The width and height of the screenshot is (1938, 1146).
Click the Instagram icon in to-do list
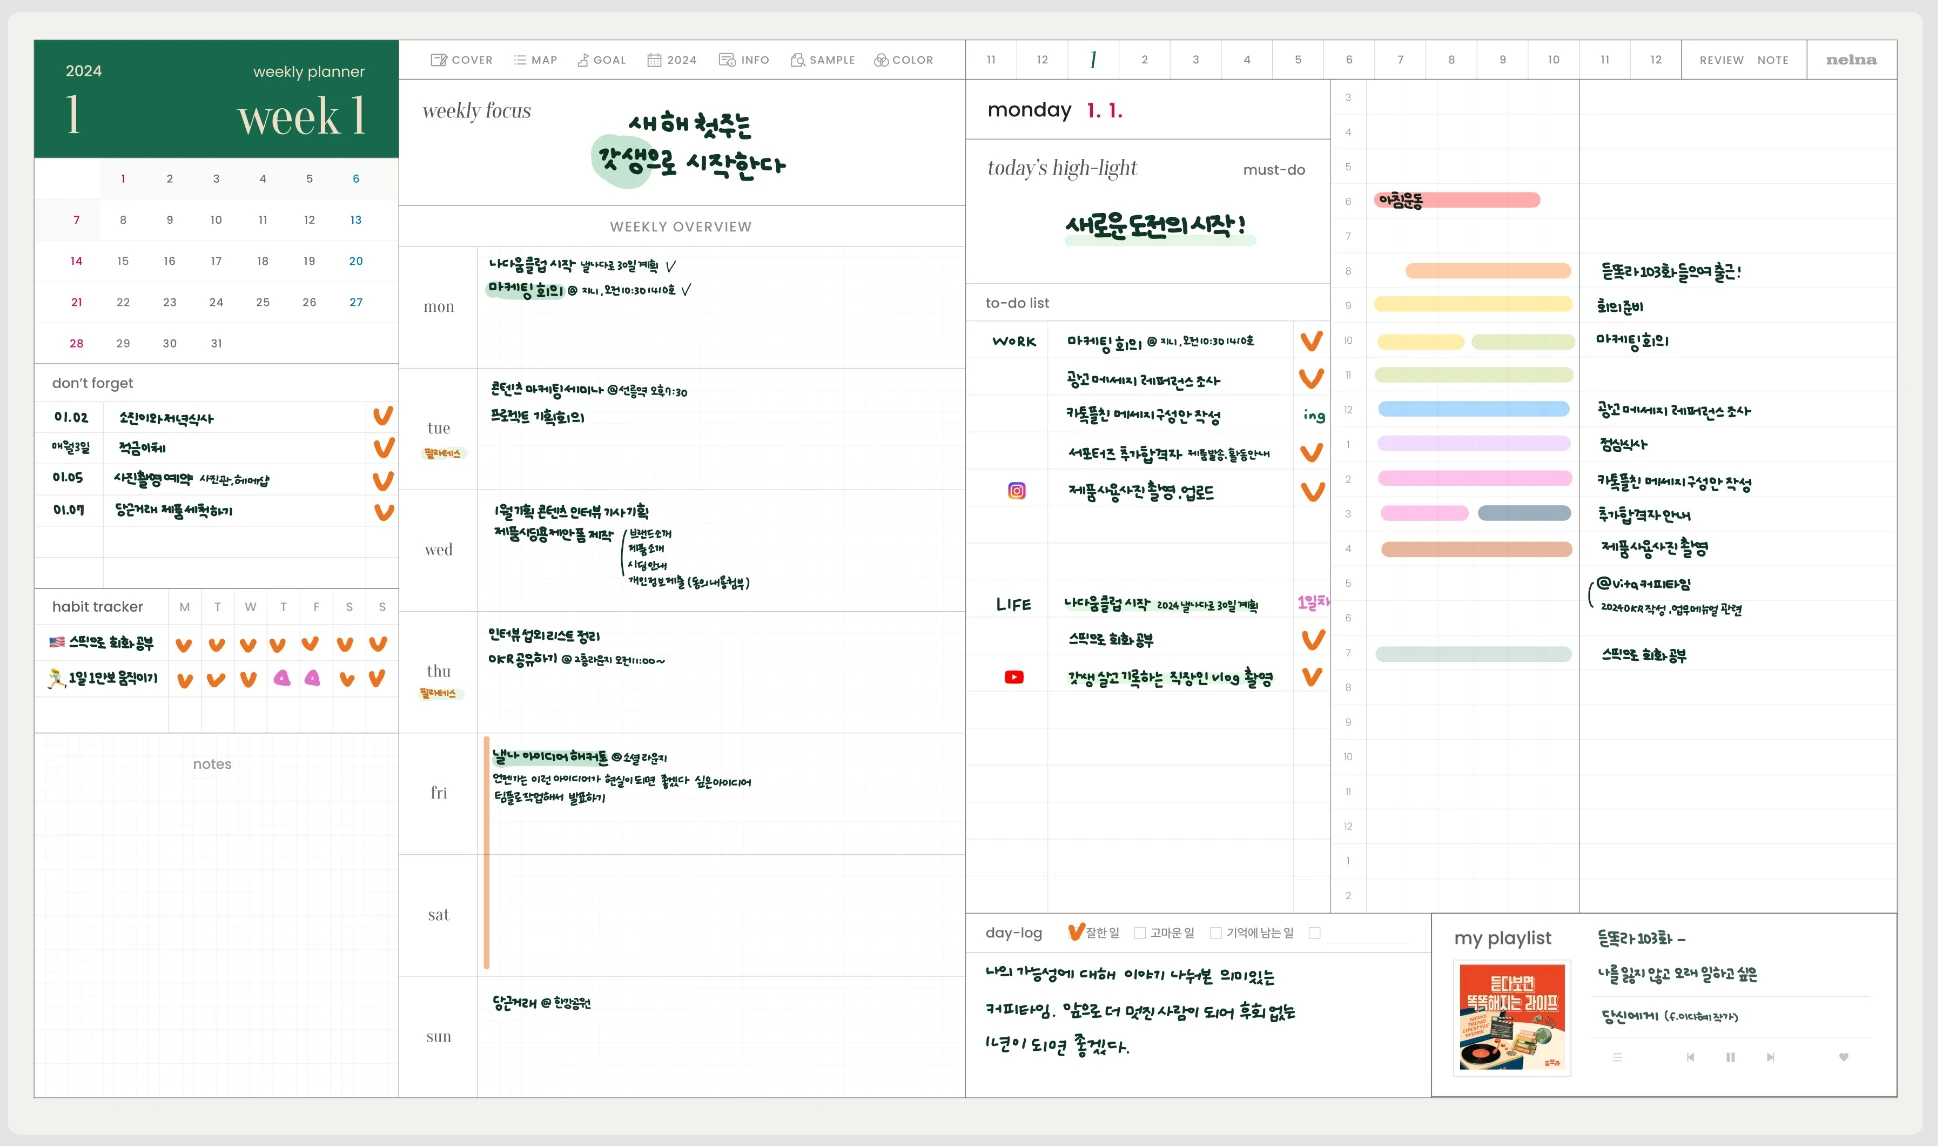point(1016,491)
